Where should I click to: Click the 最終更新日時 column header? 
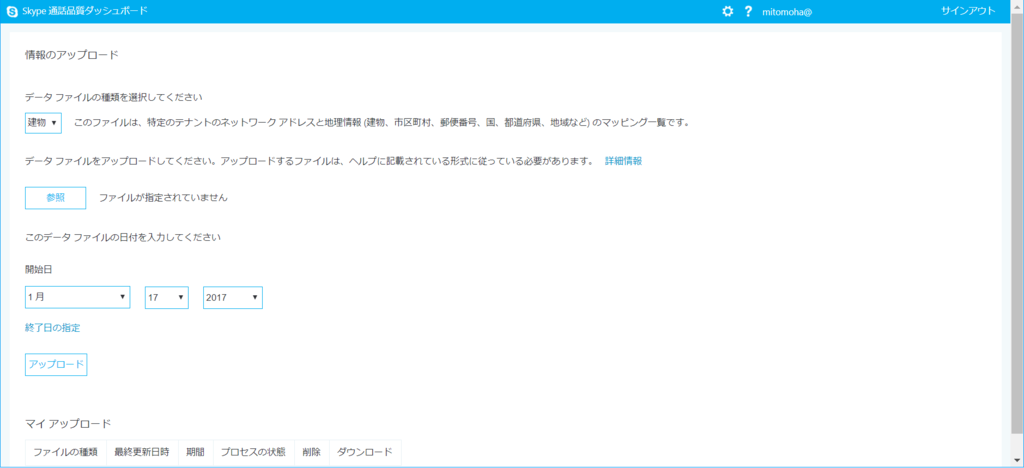click(x=142, y=452)
